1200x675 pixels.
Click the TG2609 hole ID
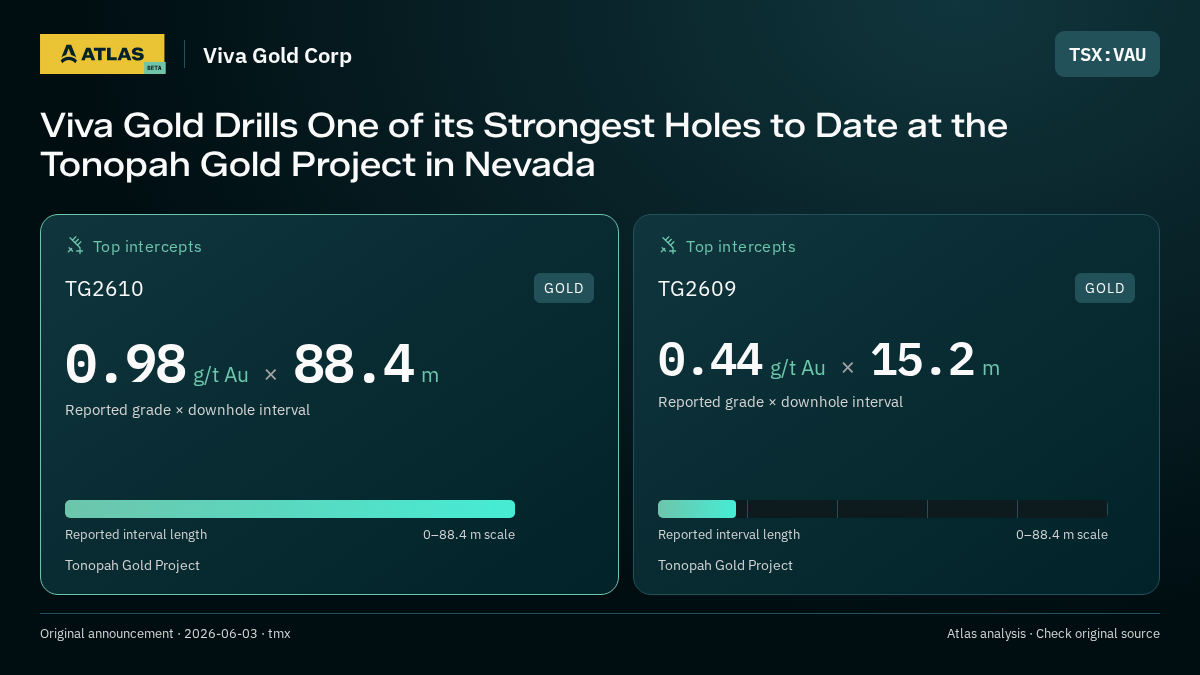697,289
